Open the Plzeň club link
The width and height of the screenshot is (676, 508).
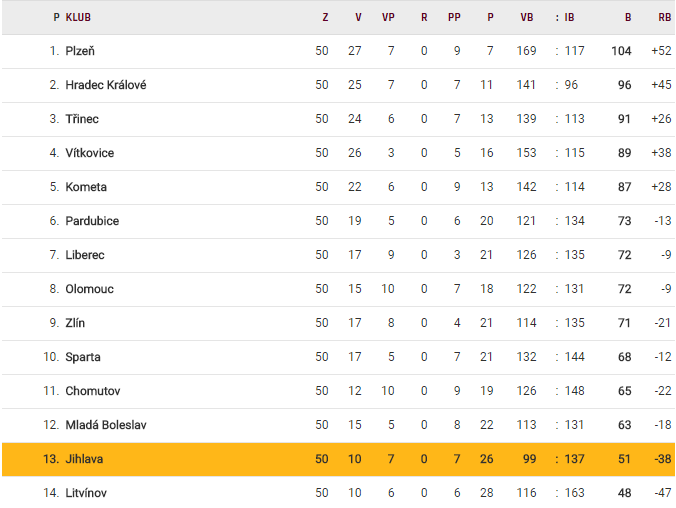pyautogui.click(x=80, y=51)
